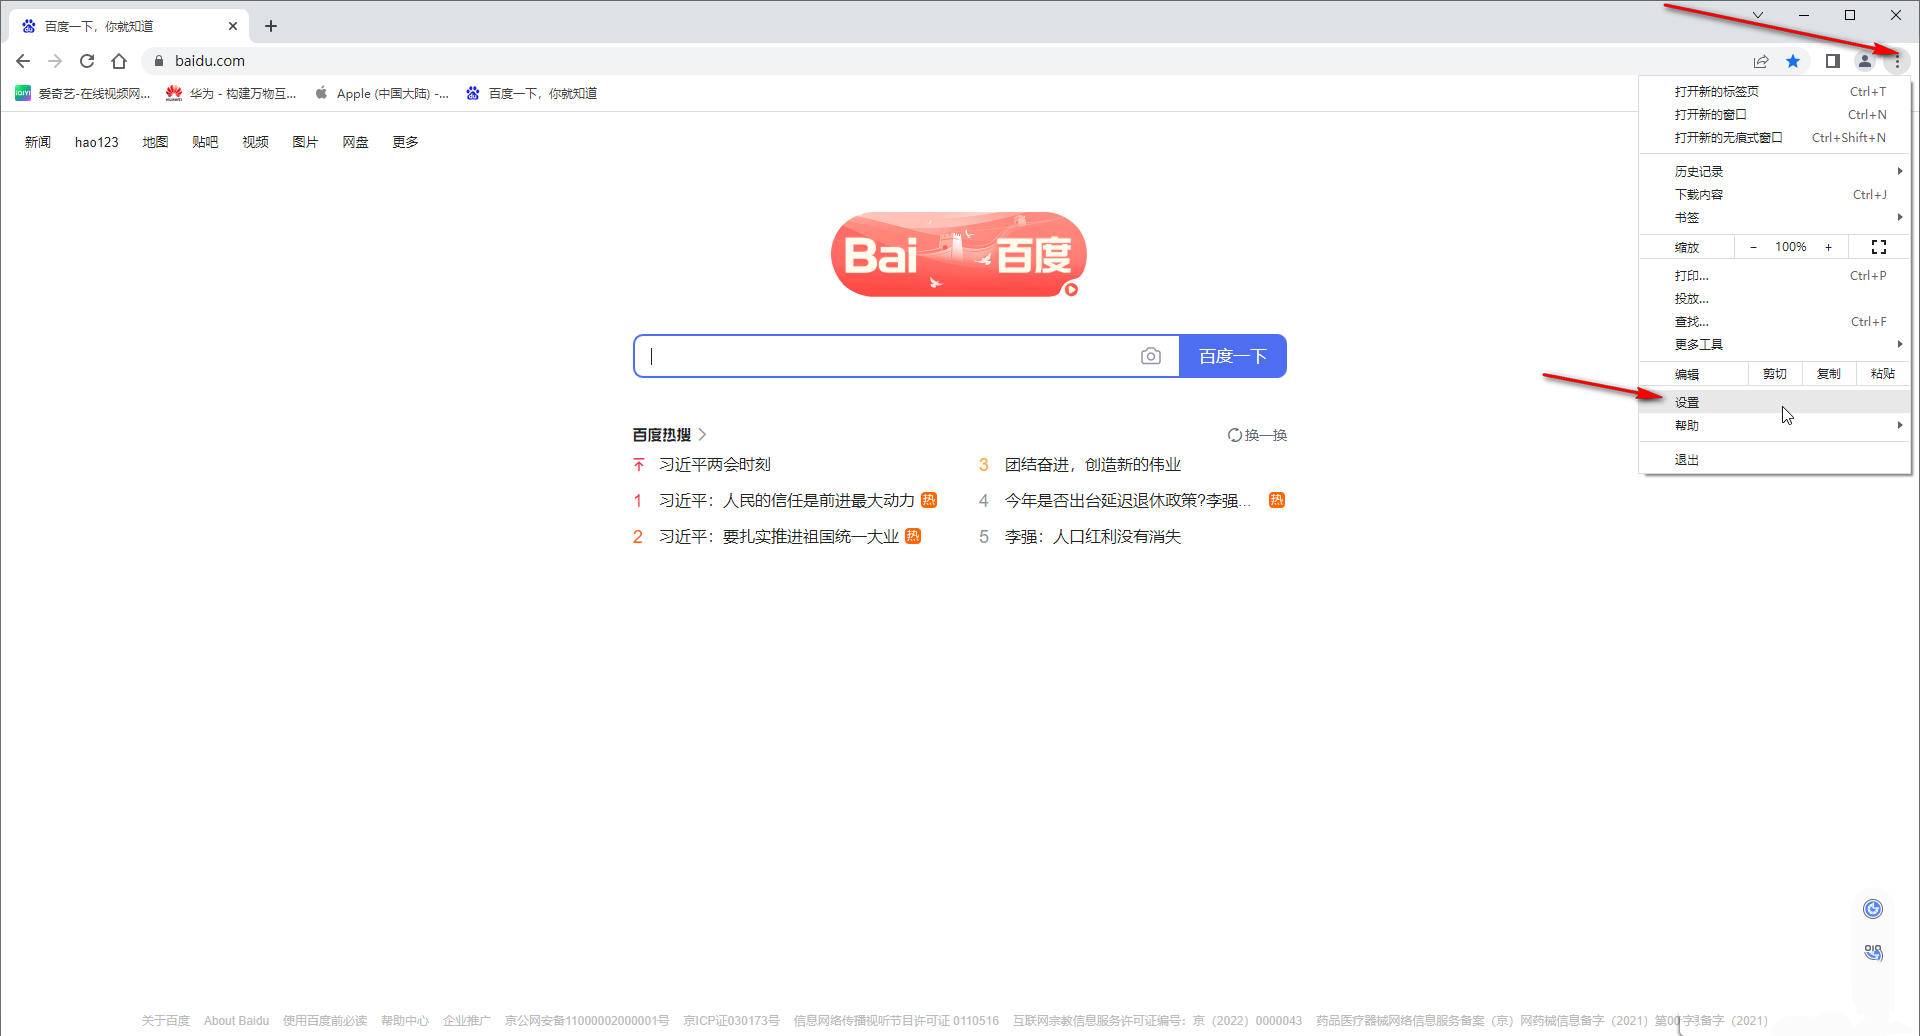
Task: Open the 百度一下 bookmark in bookmarks bar
Action: click(532, 93)
